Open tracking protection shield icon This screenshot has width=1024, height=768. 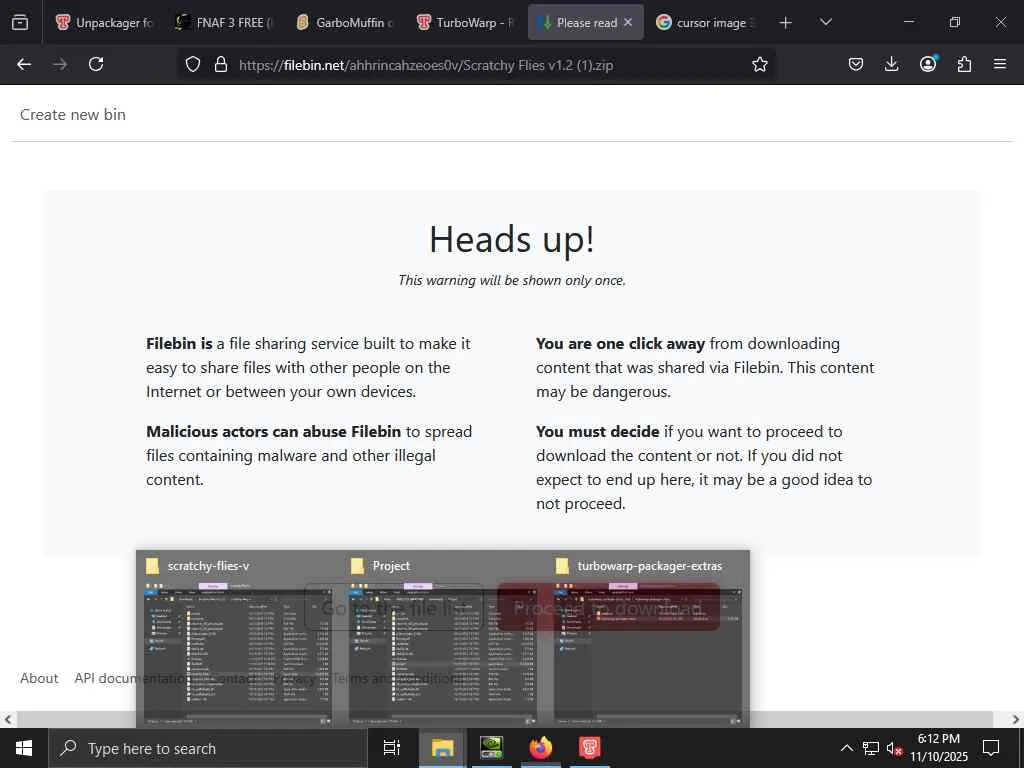[193, 64]
